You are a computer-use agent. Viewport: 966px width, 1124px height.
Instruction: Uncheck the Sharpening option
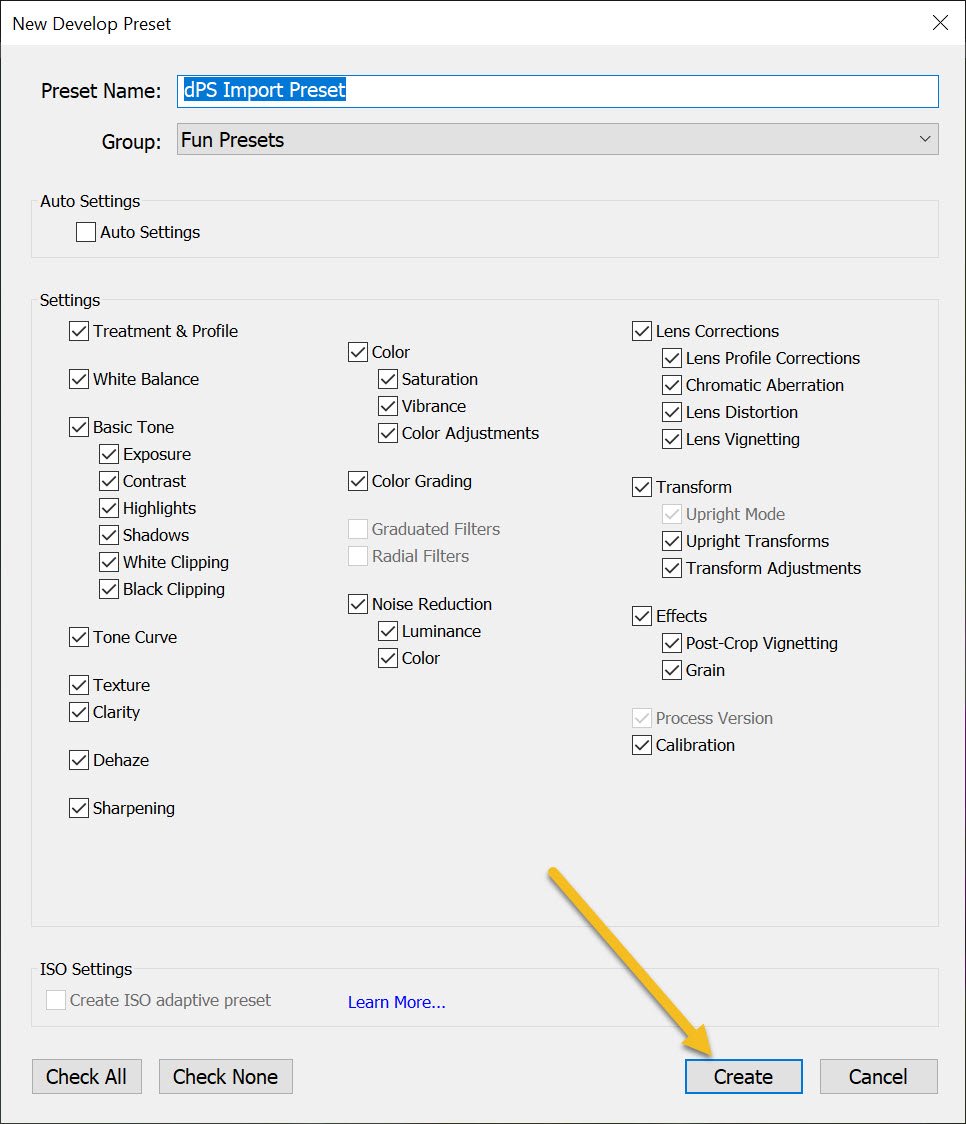(79, 808)
